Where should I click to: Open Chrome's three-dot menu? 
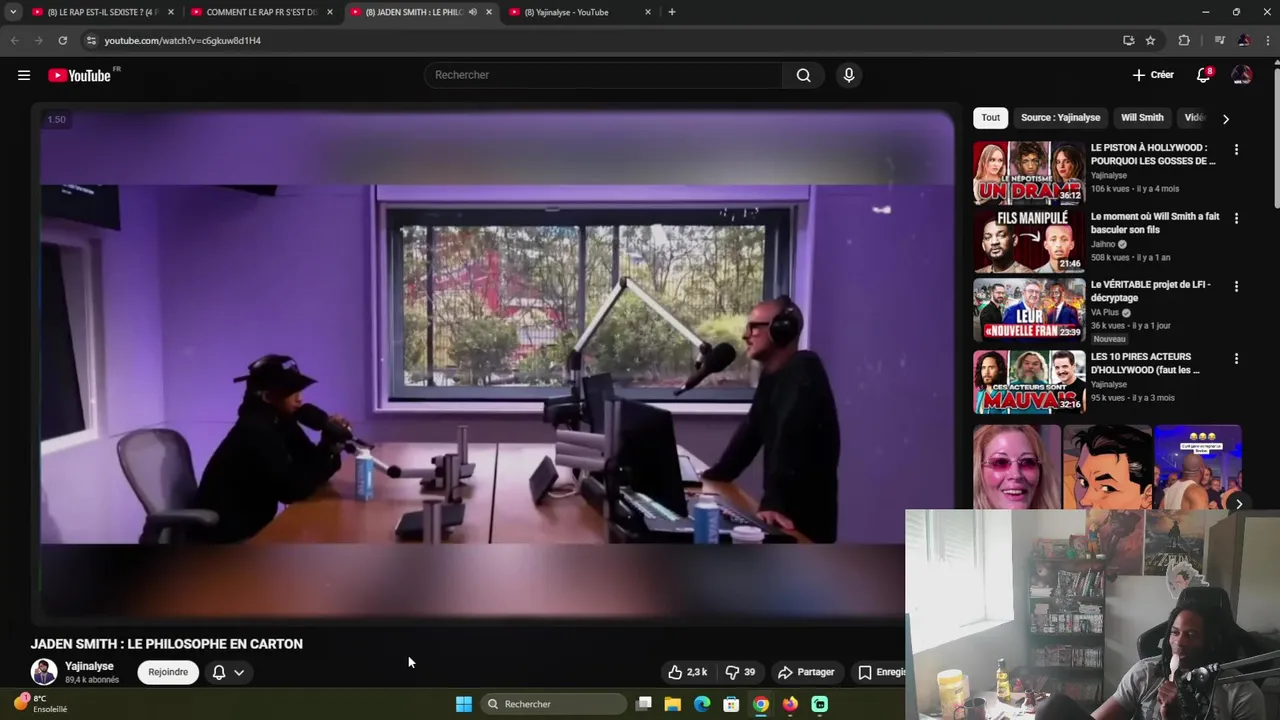[1267, 40]
